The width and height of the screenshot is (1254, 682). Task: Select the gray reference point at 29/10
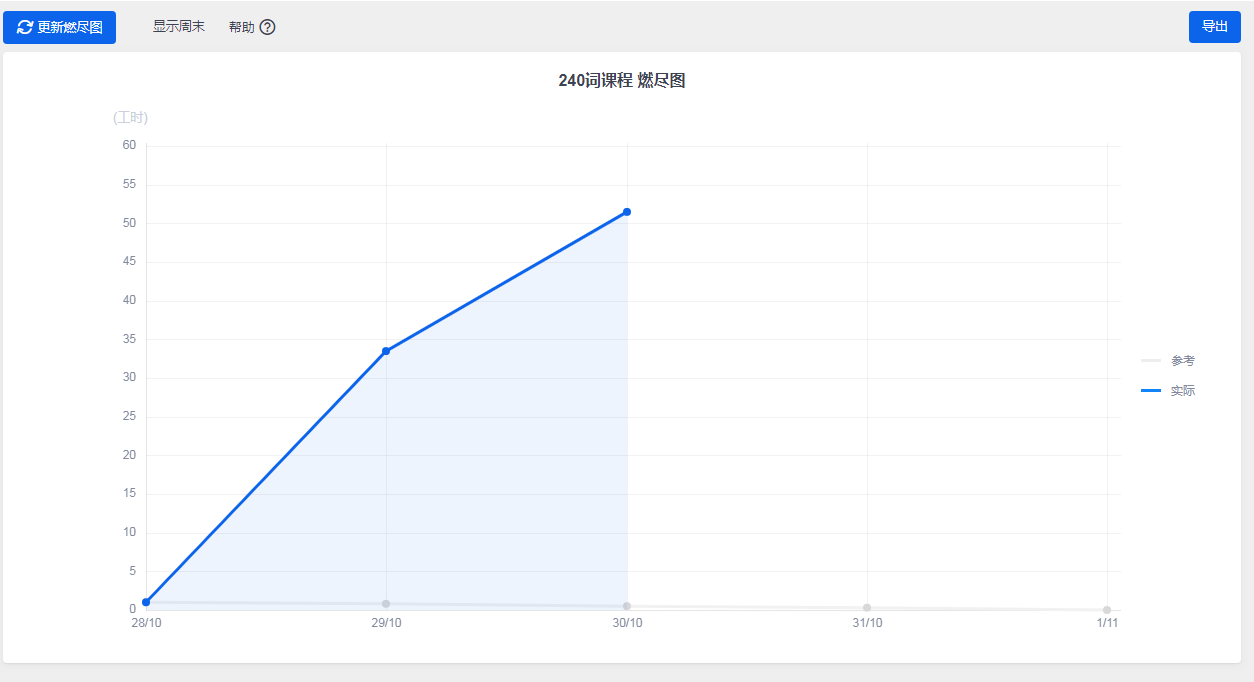point(386,604)
